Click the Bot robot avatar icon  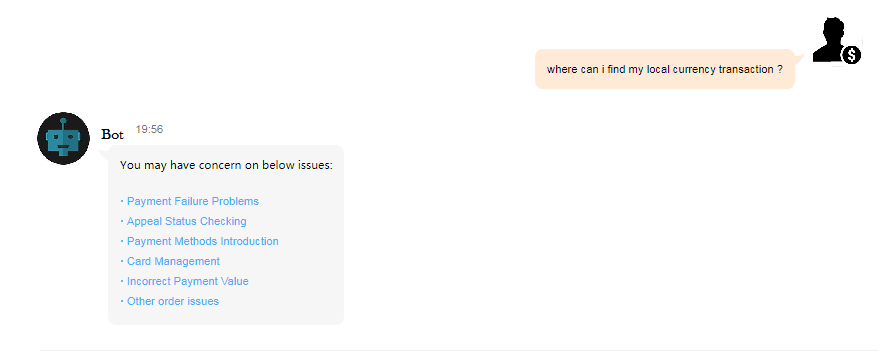(63, 138)
